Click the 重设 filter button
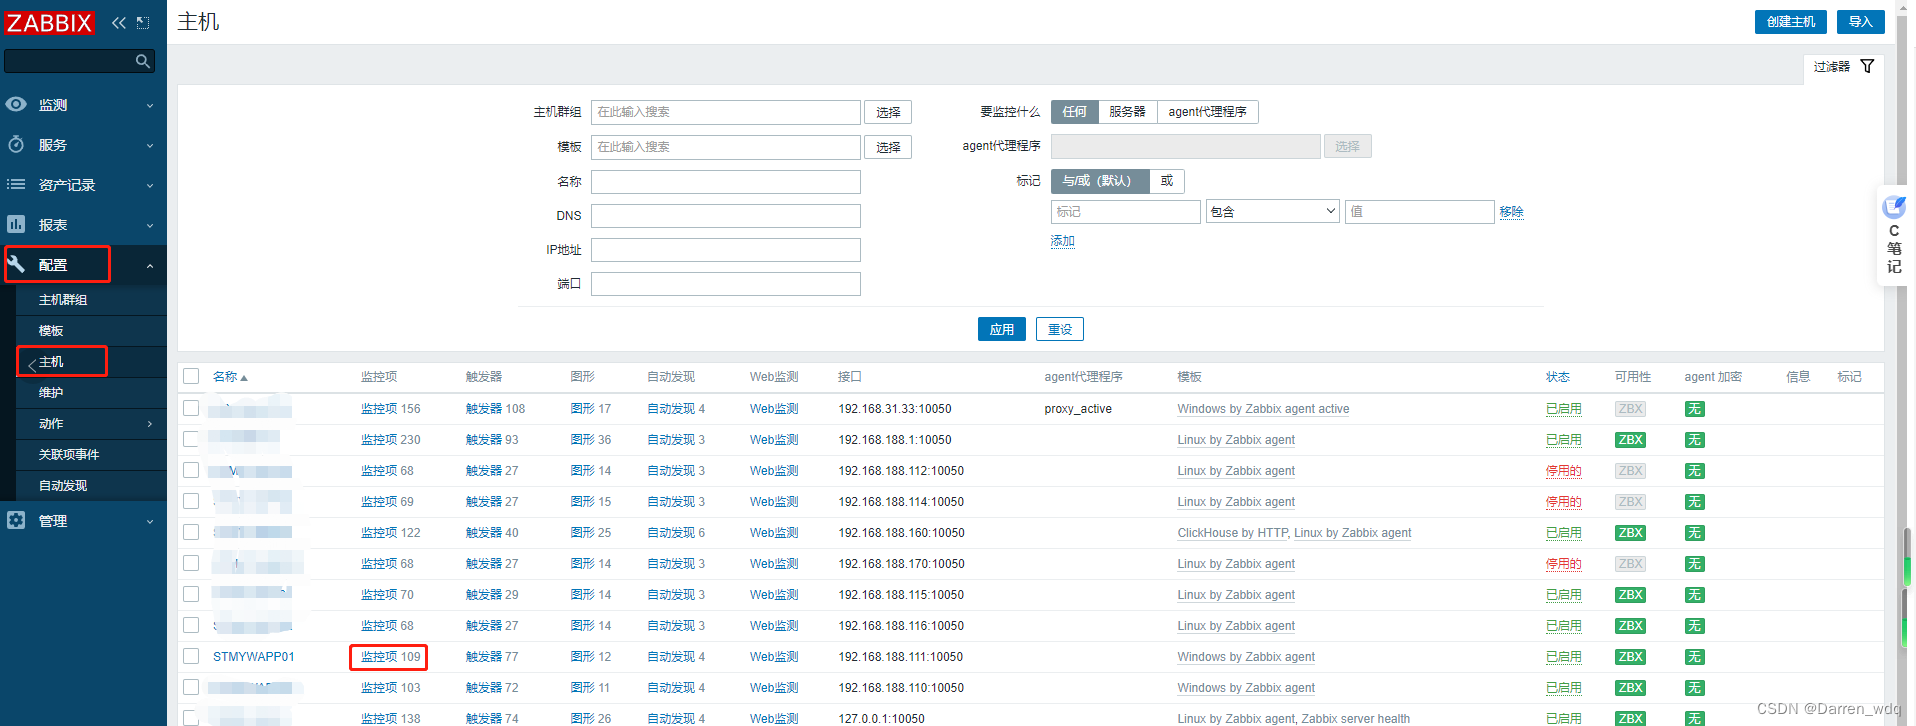The width and height of the screenshot is (1916, 726). pyautogui.click(x=1059, y=329)
